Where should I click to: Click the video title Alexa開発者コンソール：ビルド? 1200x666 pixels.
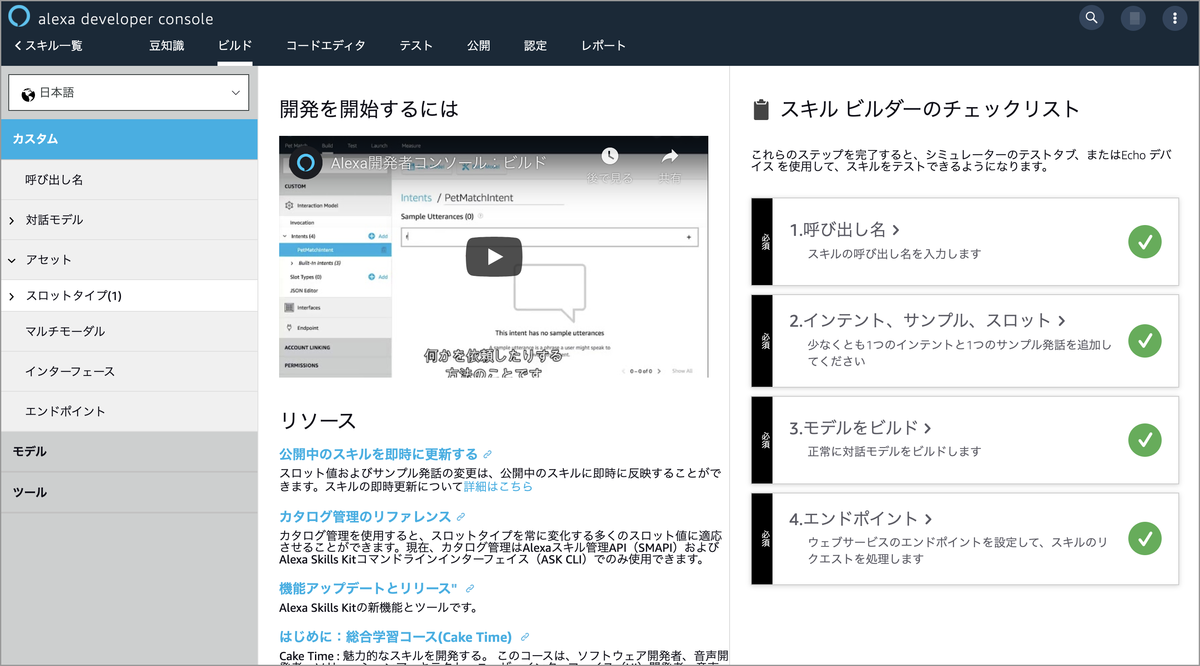click(x=439, y=162)
